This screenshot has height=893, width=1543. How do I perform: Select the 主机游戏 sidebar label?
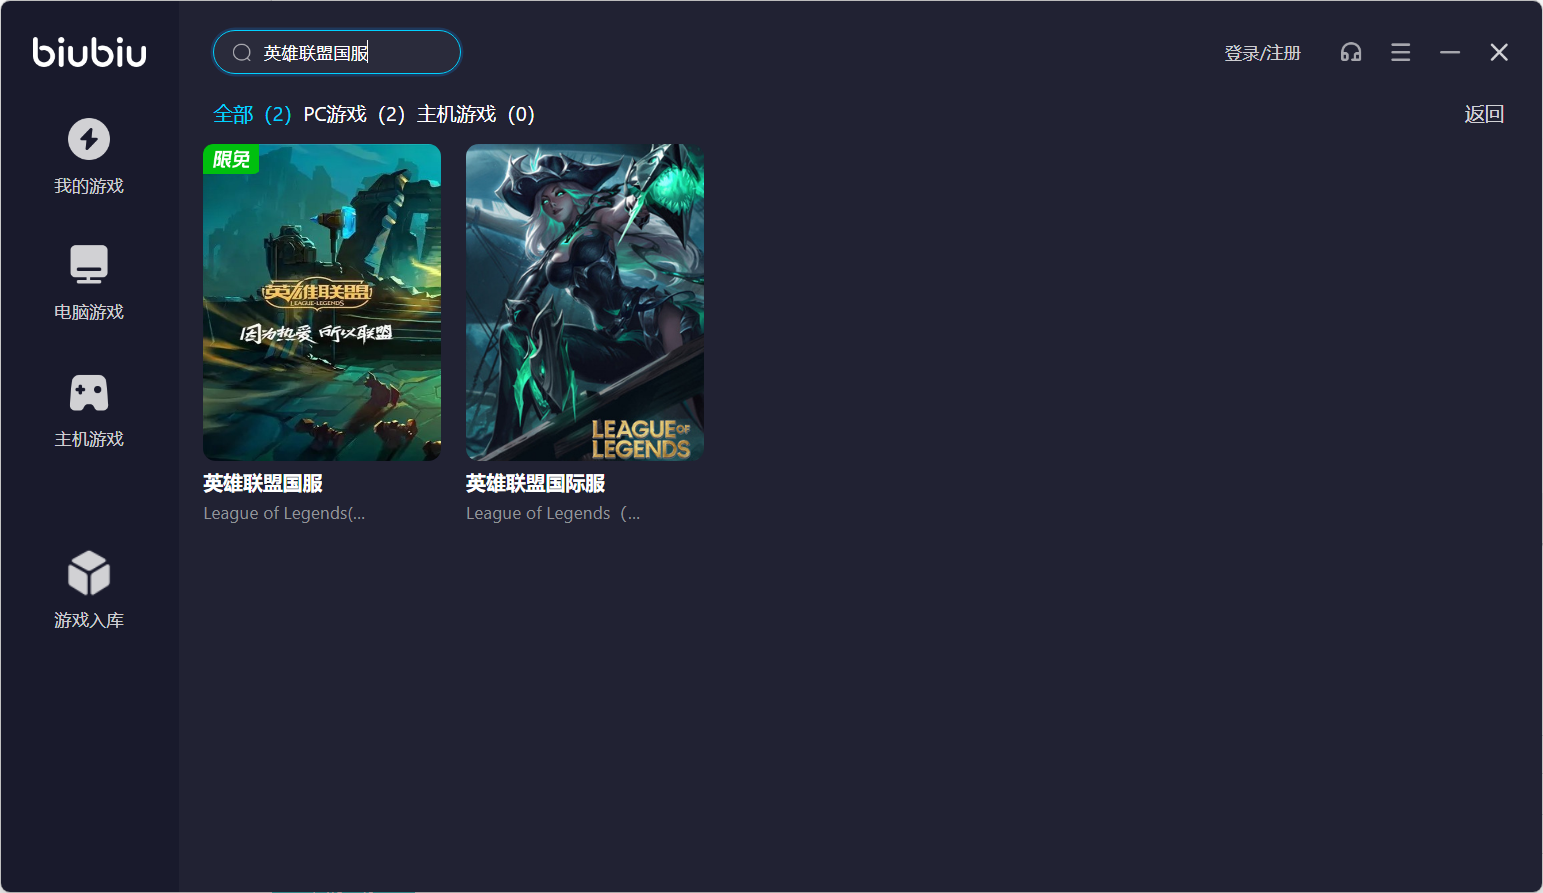tap(89, 439)
